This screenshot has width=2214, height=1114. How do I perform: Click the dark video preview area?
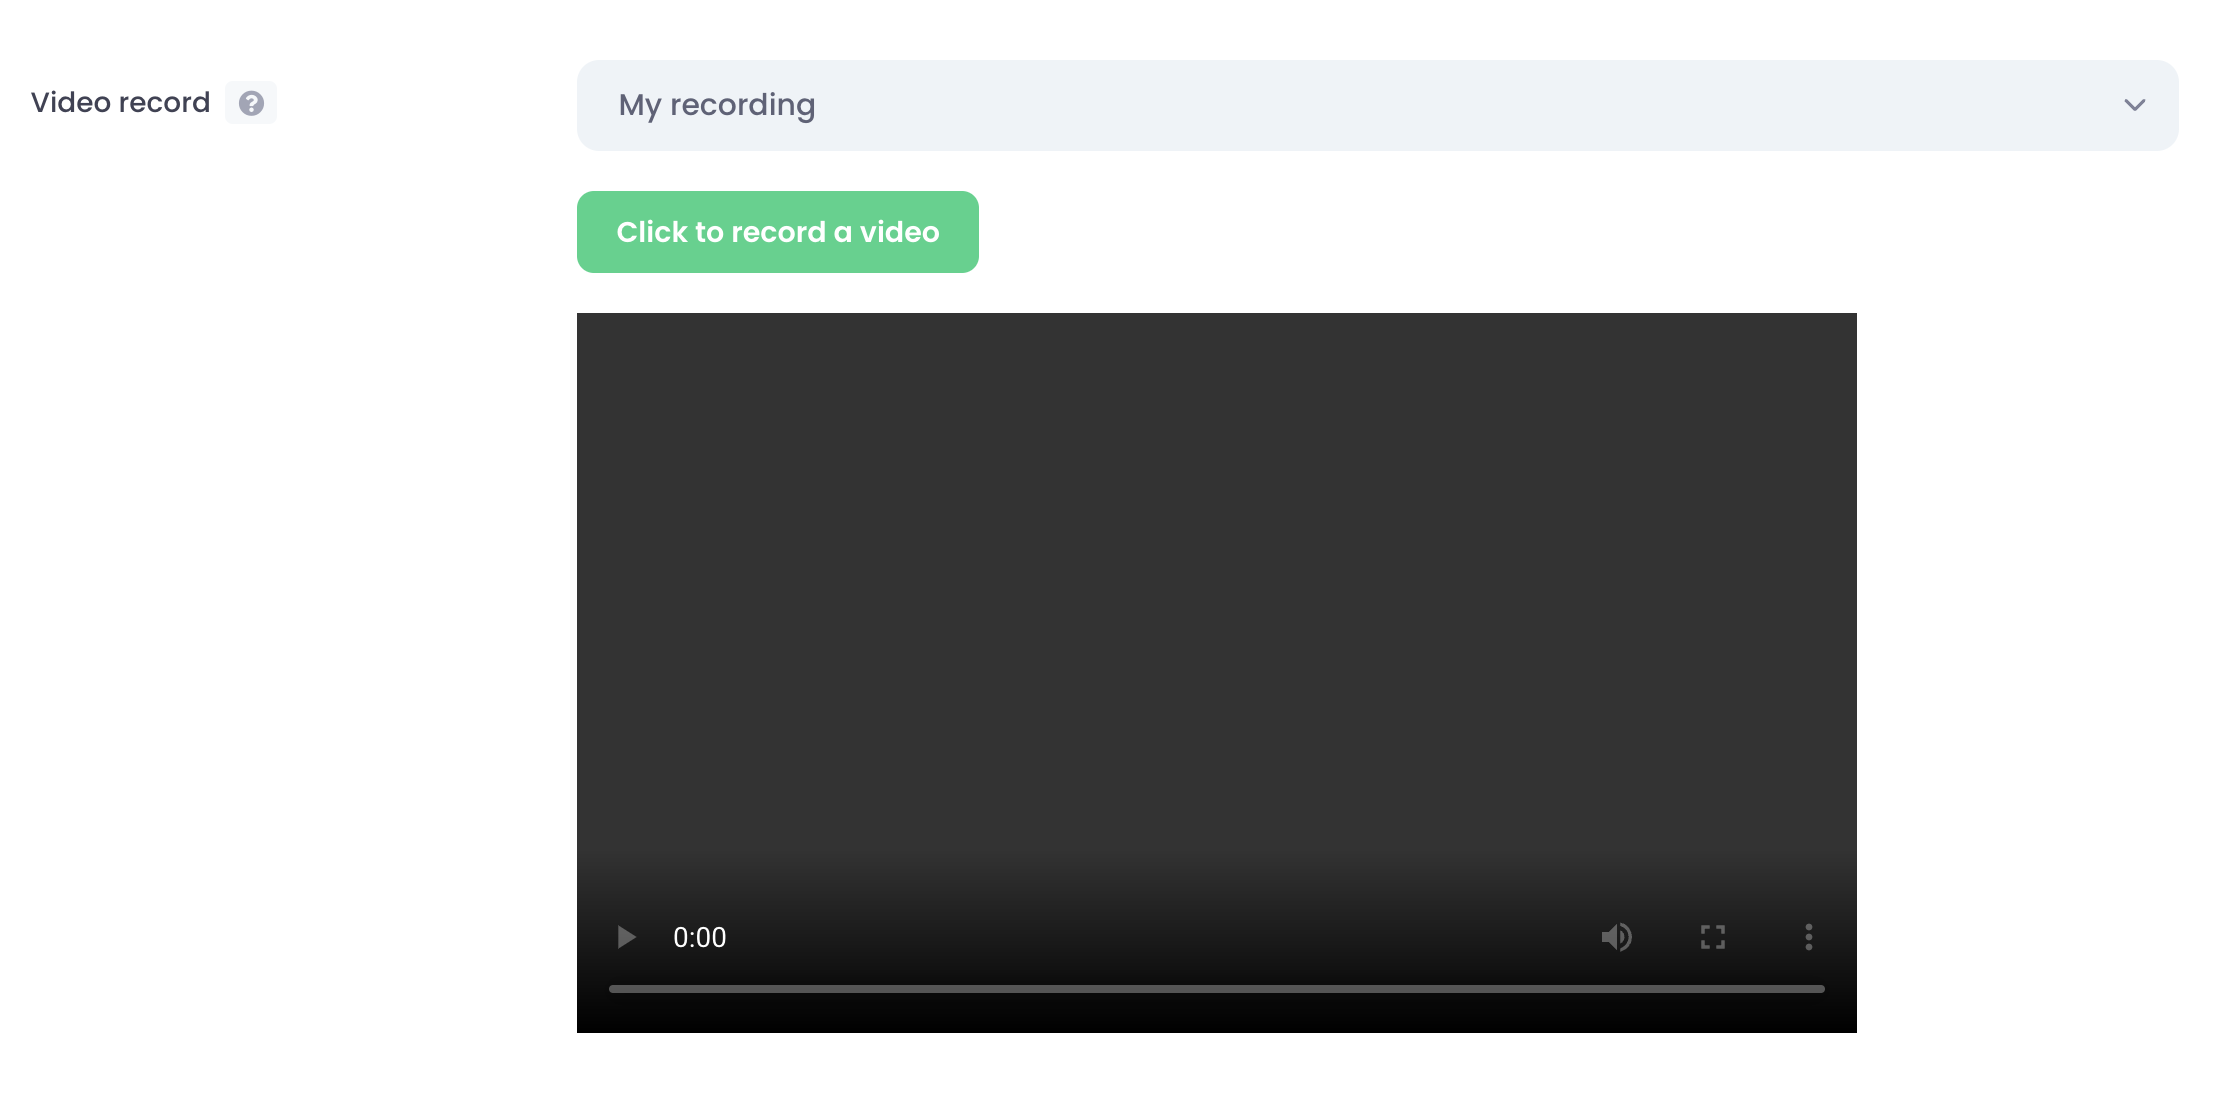[x=1216, y=580]
